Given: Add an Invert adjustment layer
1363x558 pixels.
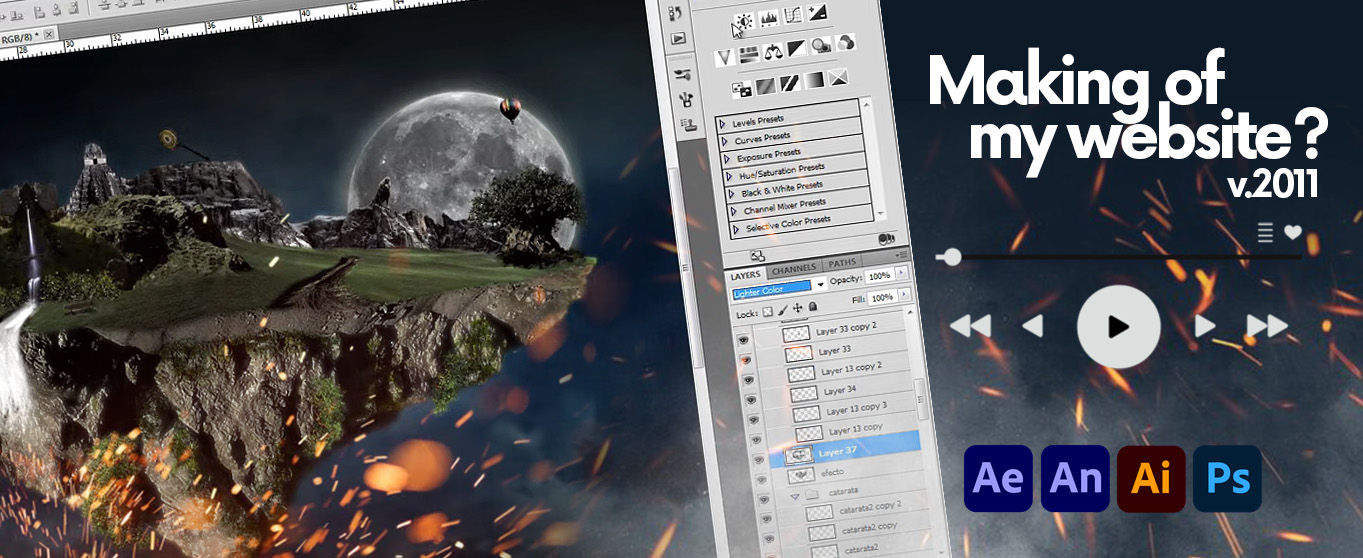Looking at the screenshot, I should (742, 89).
